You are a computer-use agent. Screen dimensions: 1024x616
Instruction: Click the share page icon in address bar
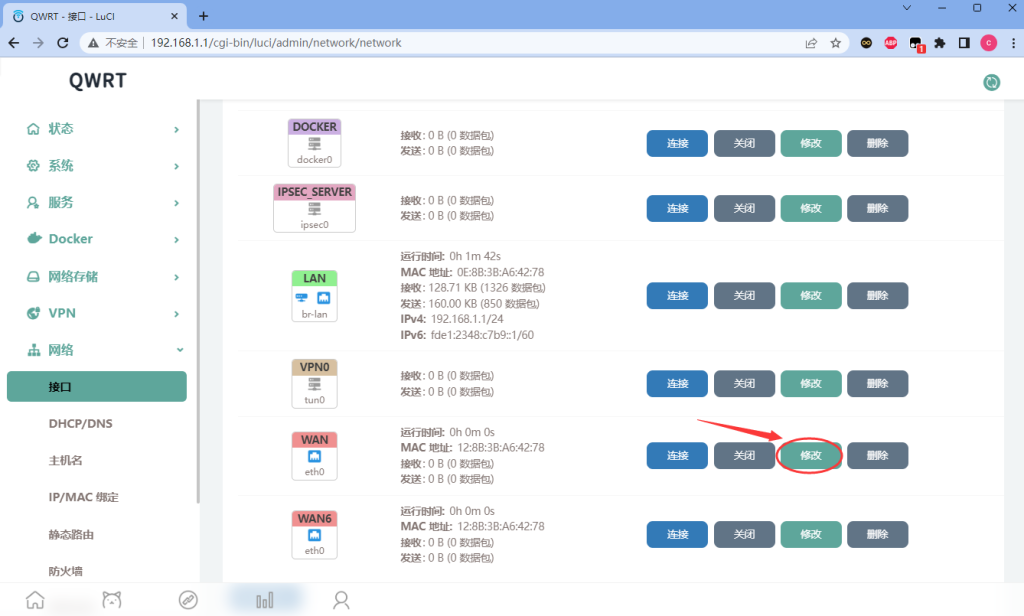[x=811, y=43]
